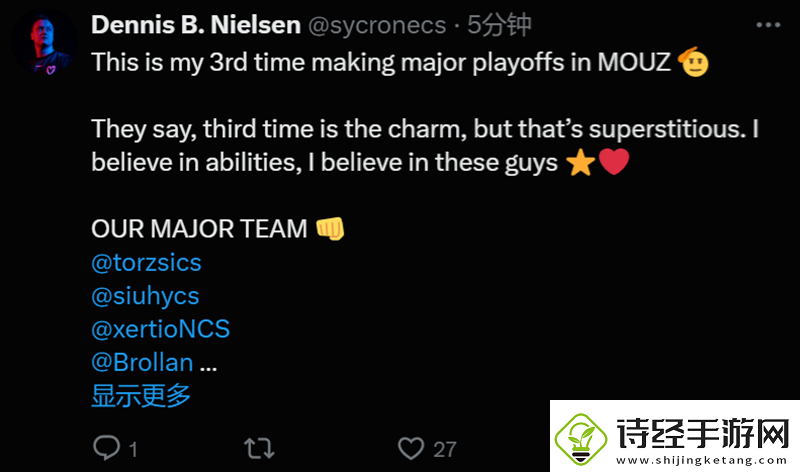Click the saluting face emoji after MOUZ
The image size is (800, 472).
point(693,62)
